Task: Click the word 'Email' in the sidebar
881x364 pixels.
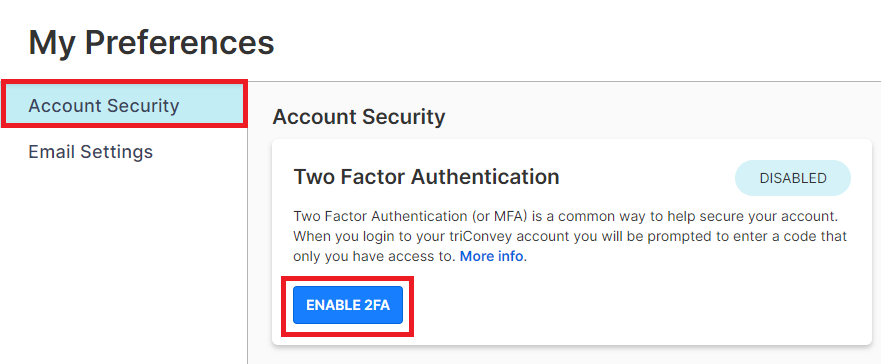Action: click(51, 152)
